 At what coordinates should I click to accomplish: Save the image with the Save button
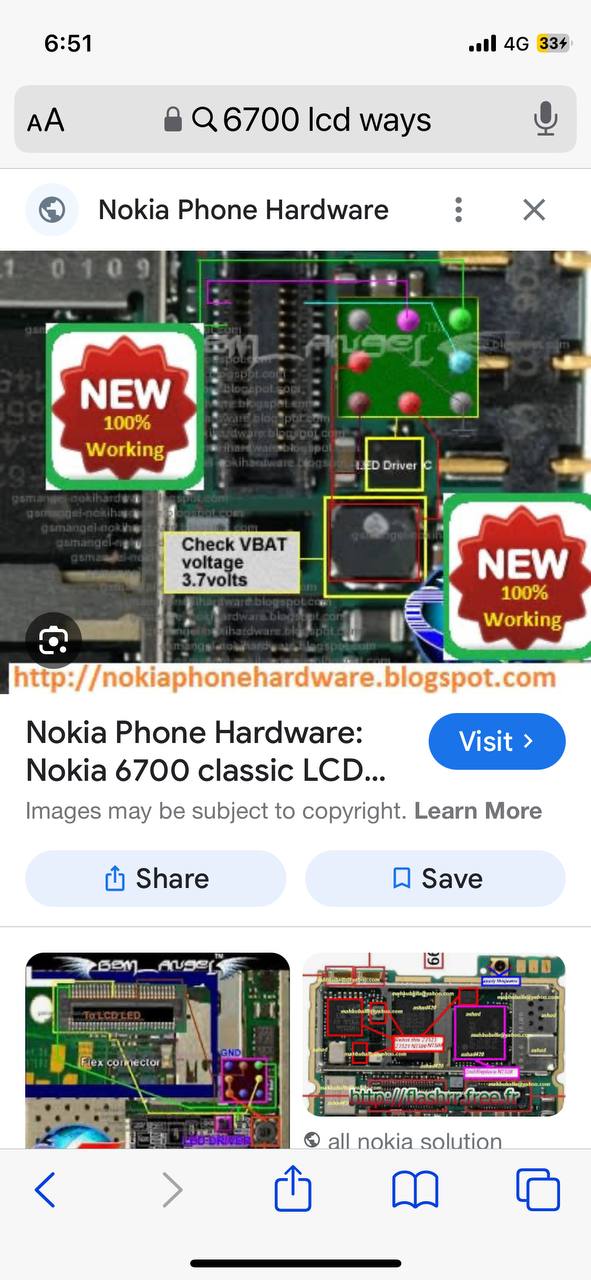point(435,878)
